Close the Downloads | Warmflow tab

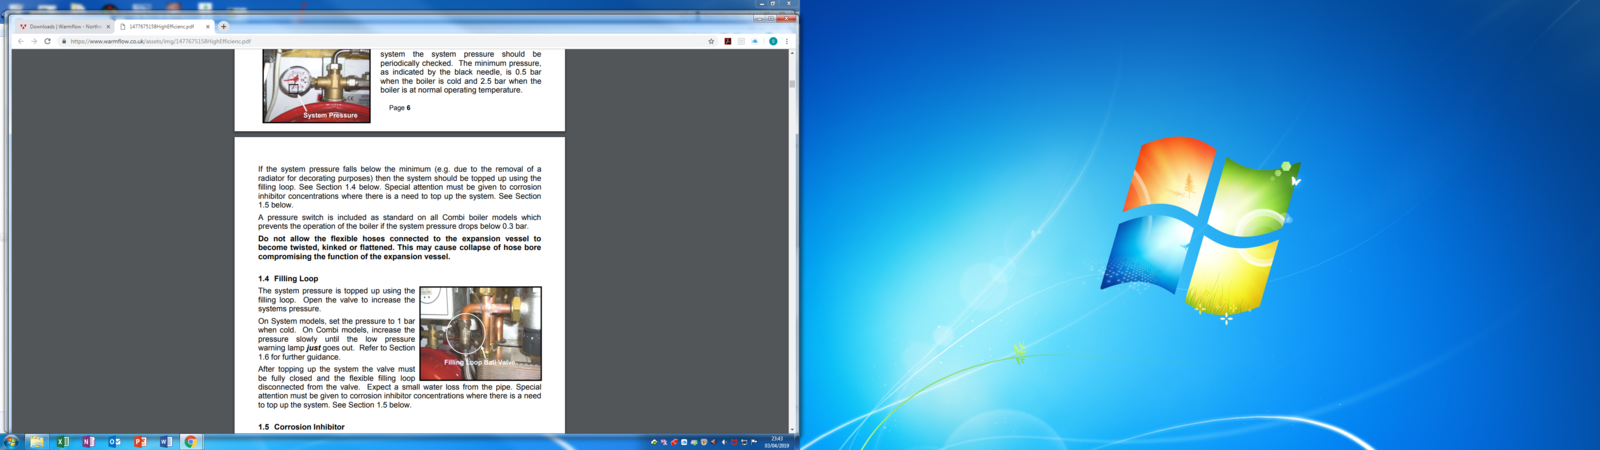108,27
